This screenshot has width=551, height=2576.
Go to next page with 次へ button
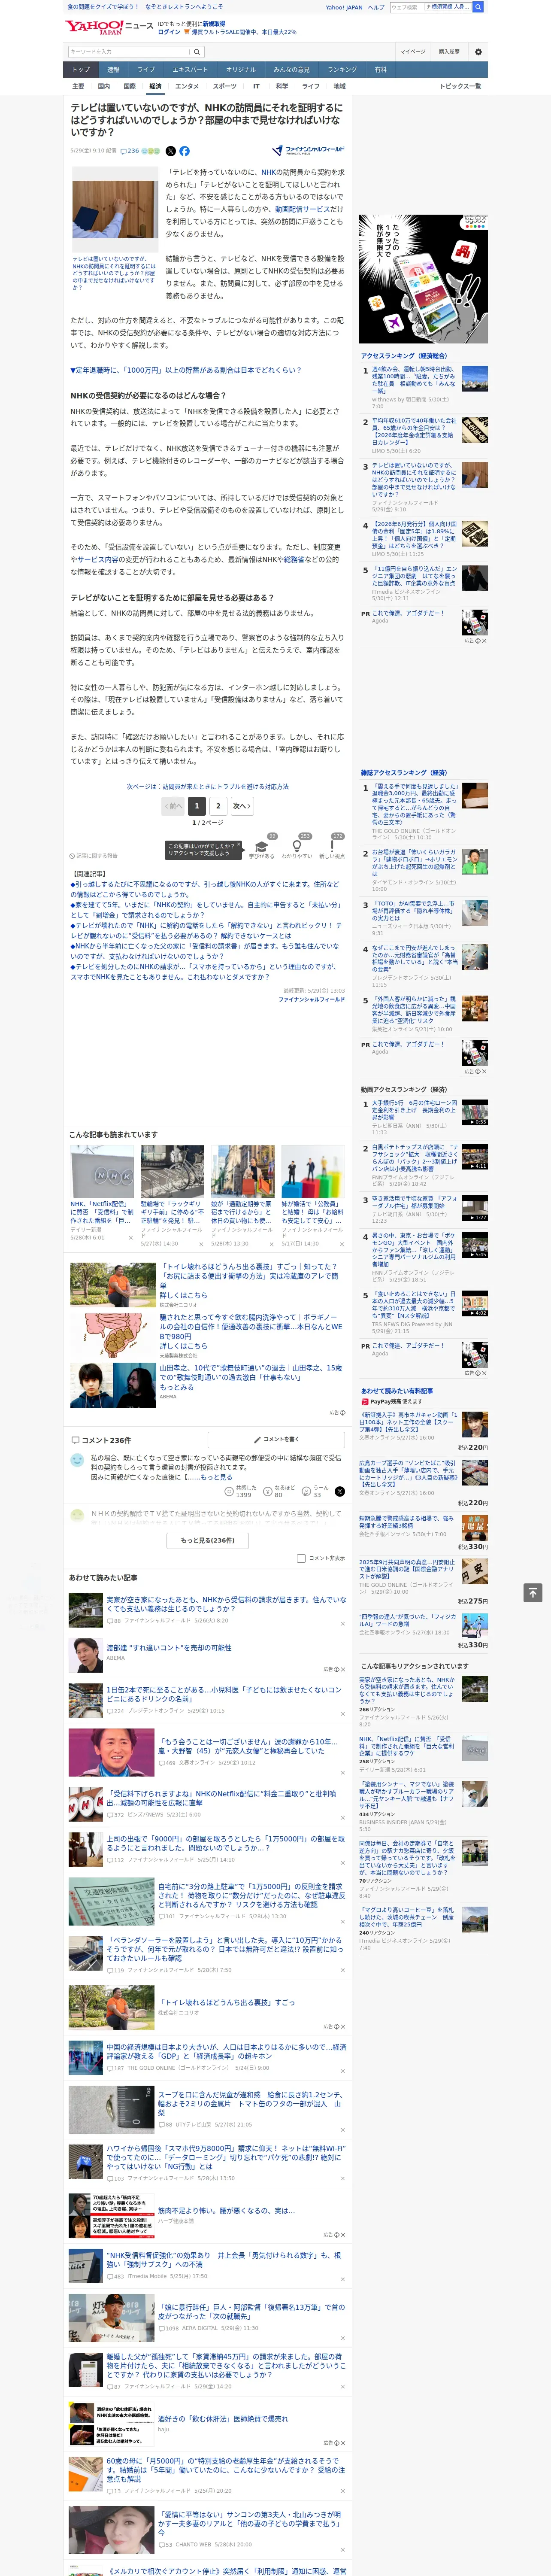[241, 806]
